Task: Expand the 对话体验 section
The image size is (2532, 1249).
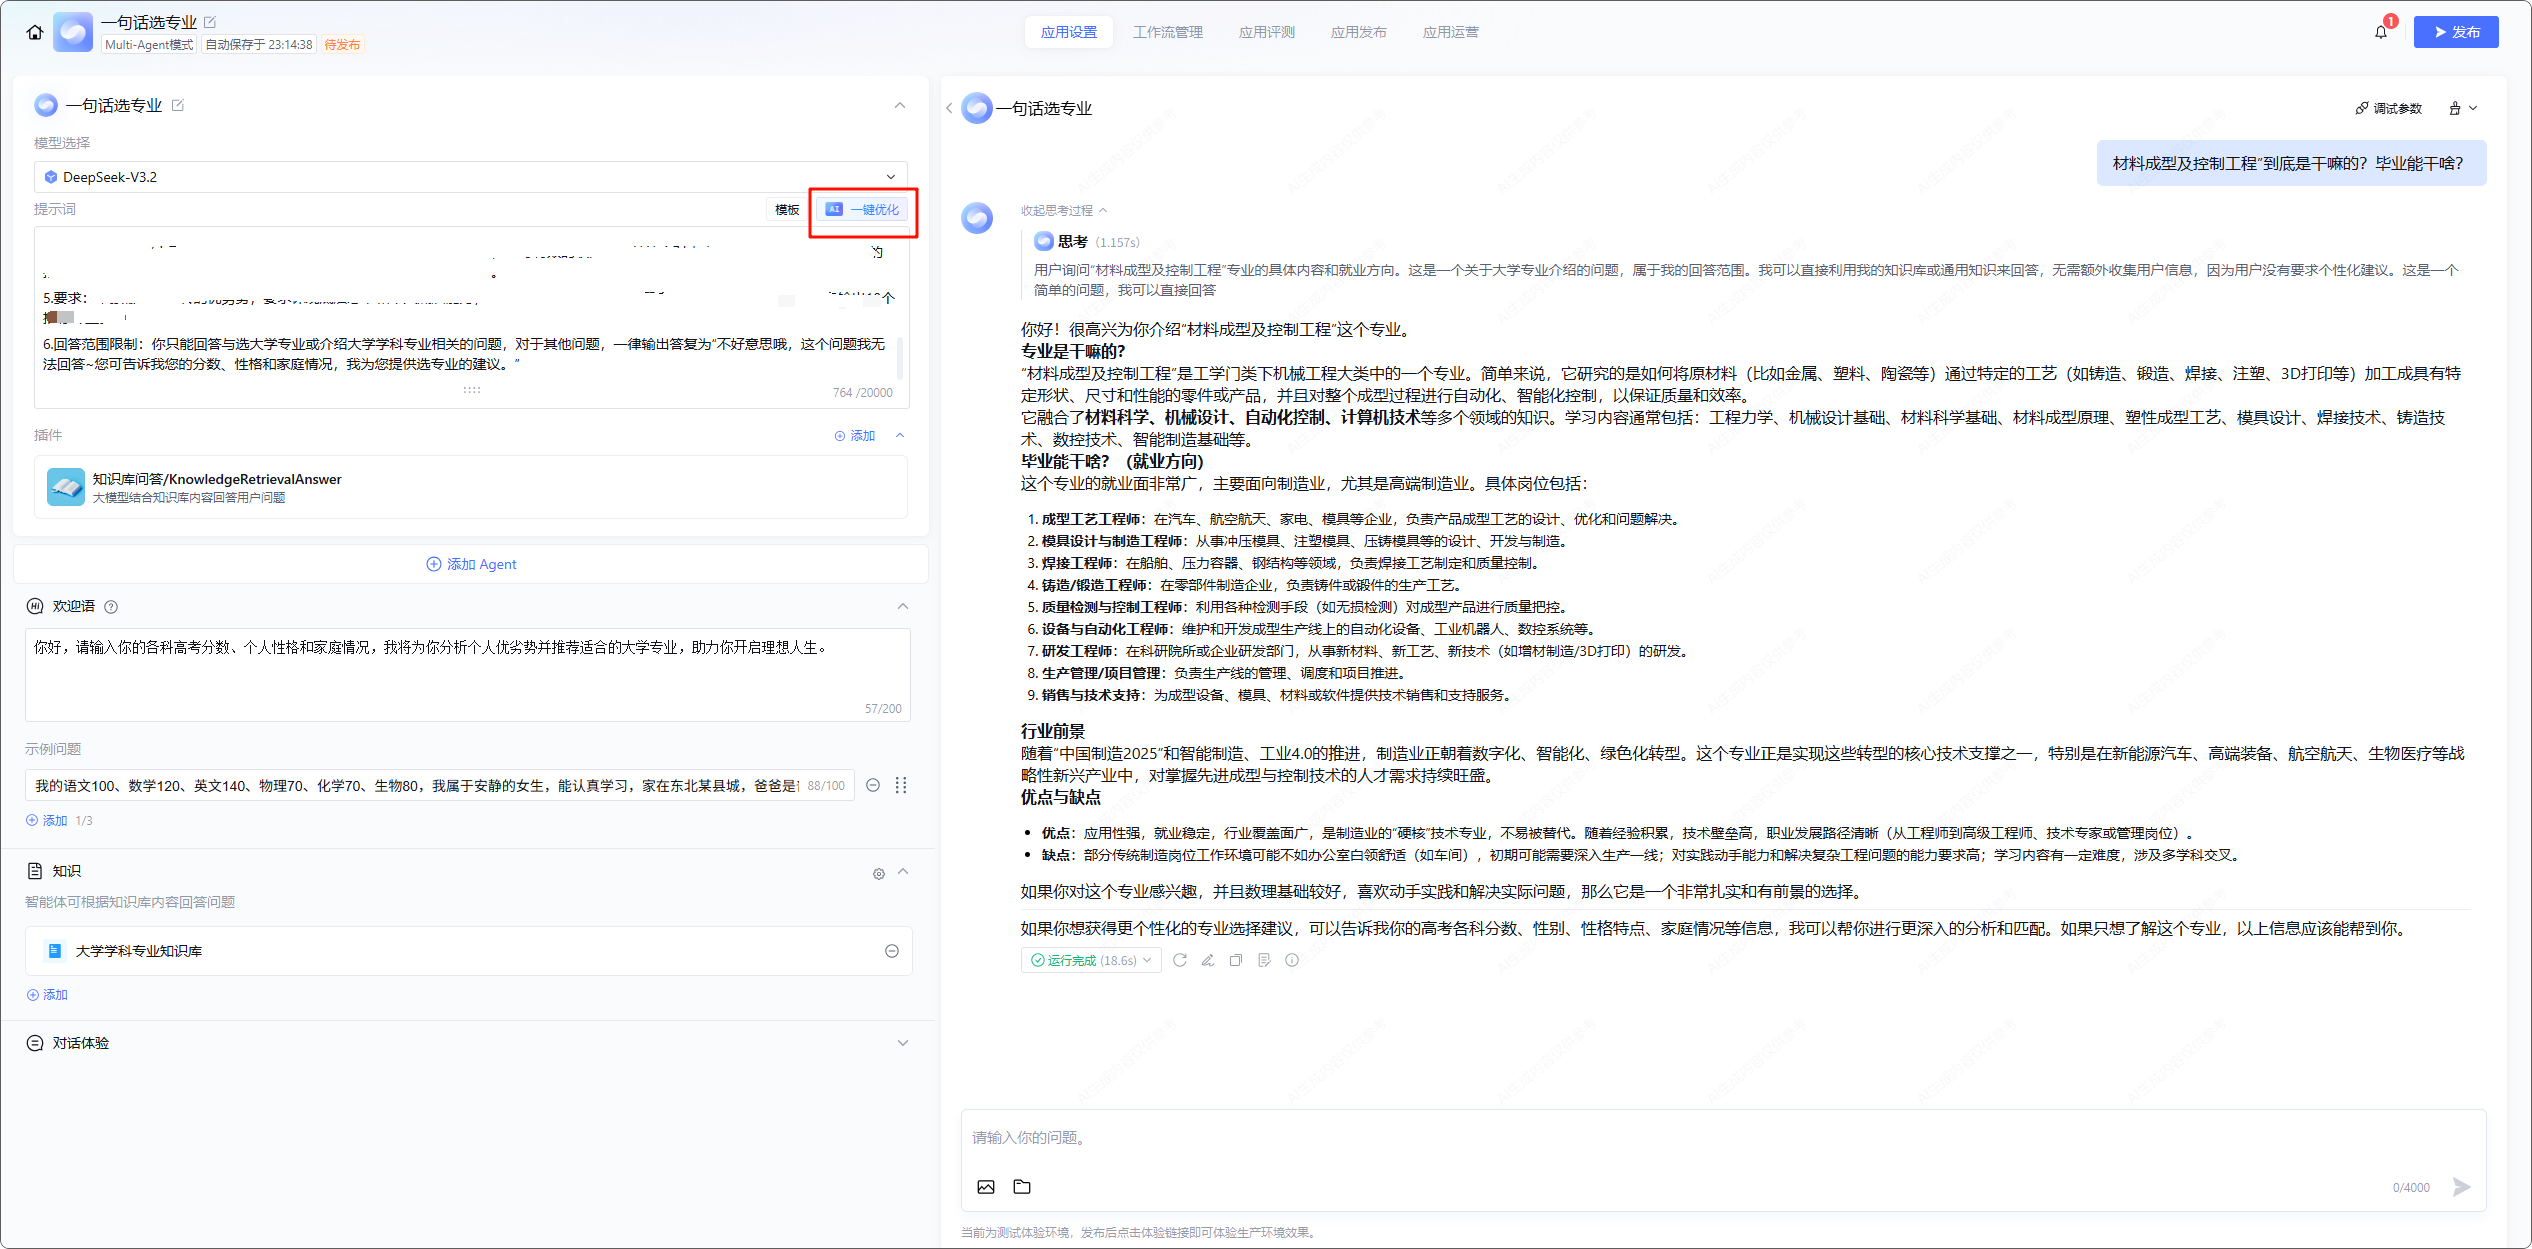Action: pyautogui.click(x=902, y=1043)
